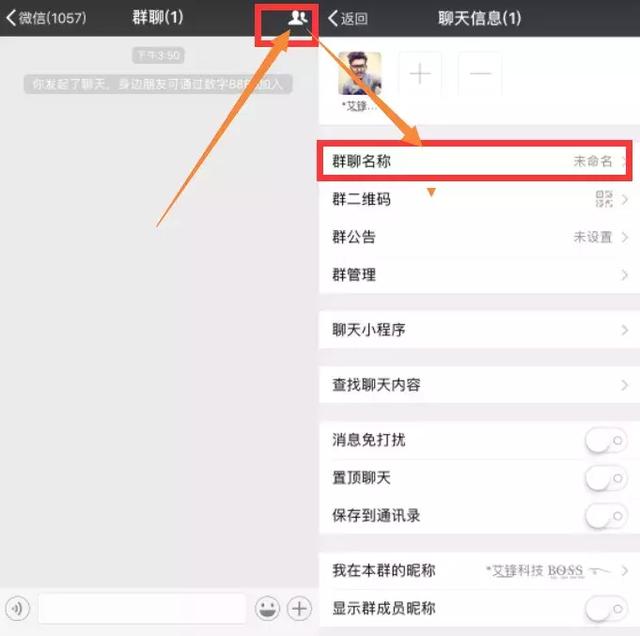Tap the voice message icon
This screenshot has height=636, width=640.
coord(17,609)
